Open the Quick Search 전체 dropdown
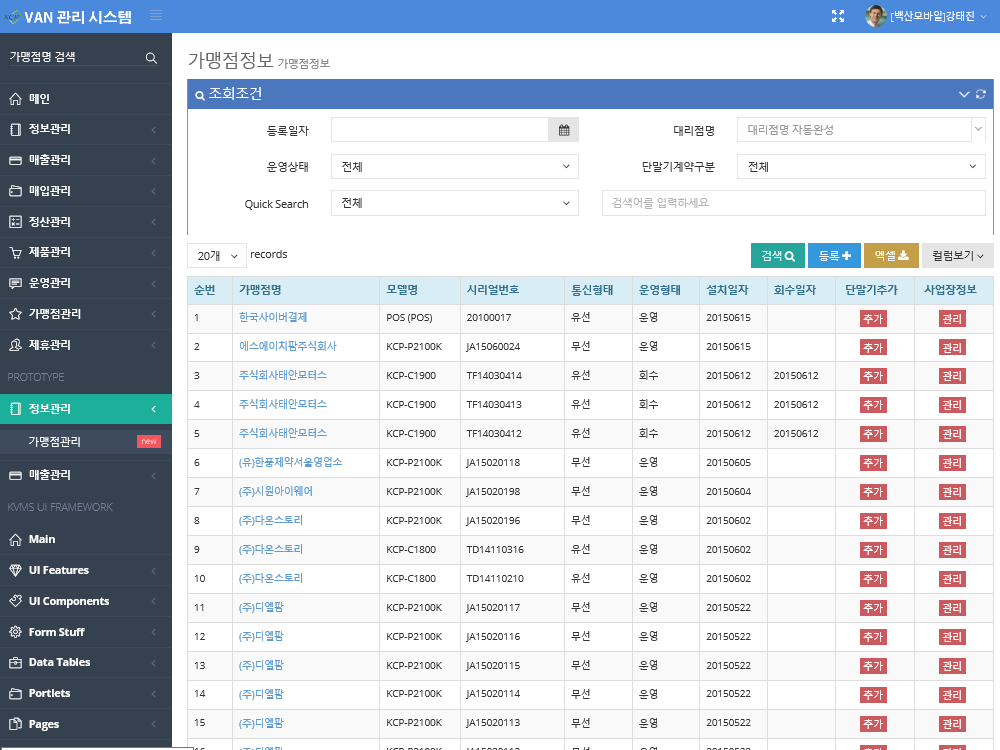1000x750 pixels. point(455,203)
